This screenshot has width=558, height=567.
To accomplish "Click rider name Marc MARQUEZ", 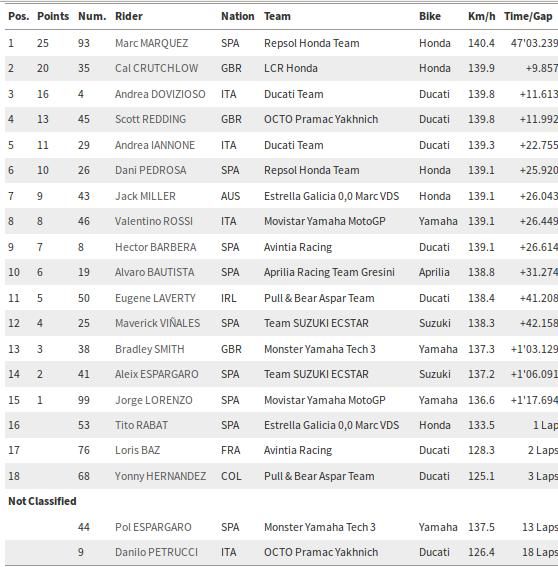I will click(x=152, y=43).
